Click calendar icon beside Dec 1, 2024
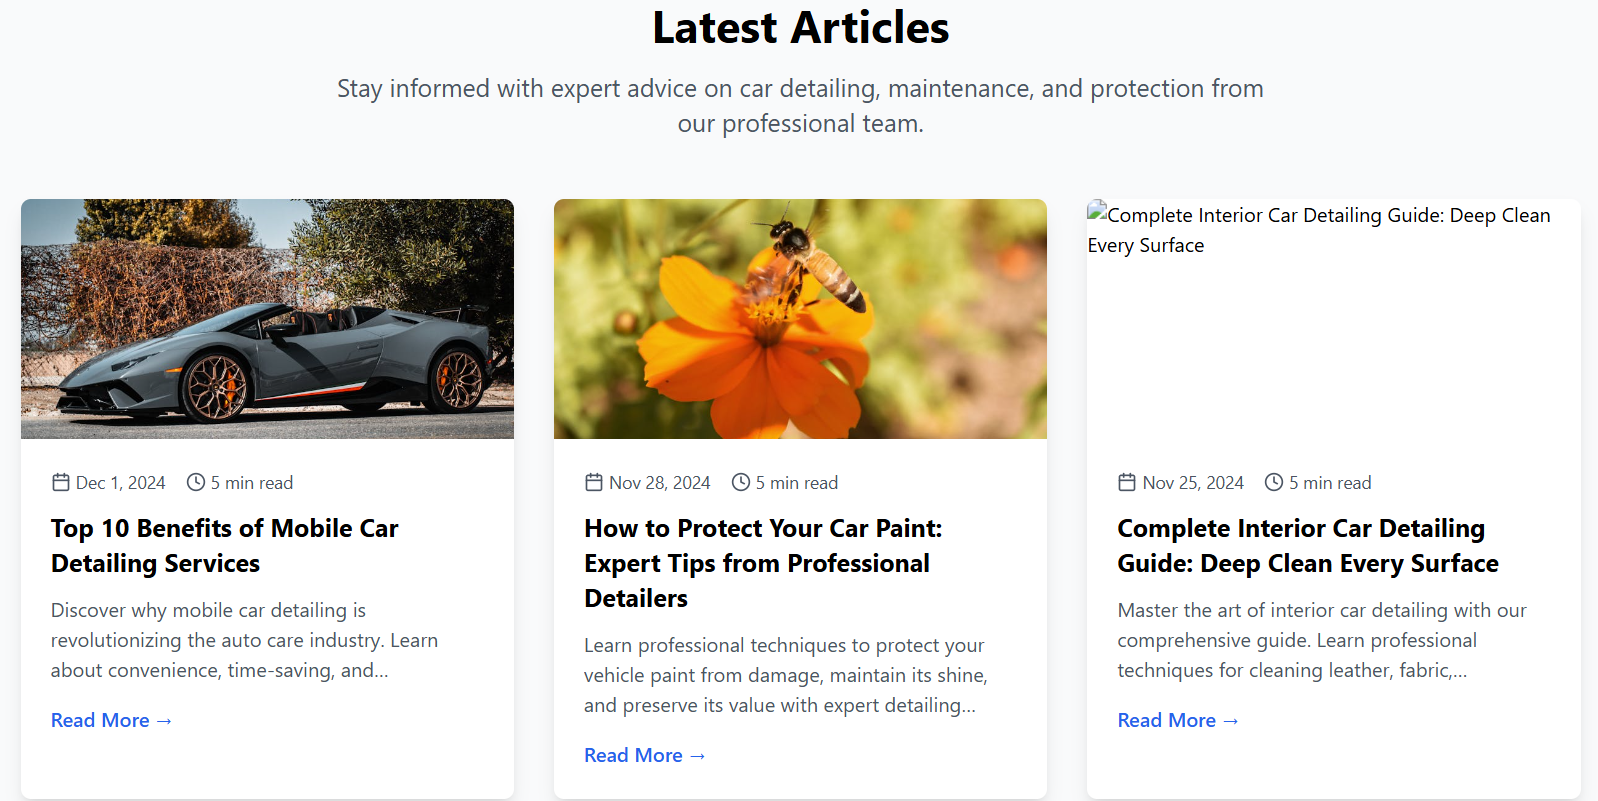This screenshot has width=1598, height=801. pyautogui.click(x=61, y=483)
